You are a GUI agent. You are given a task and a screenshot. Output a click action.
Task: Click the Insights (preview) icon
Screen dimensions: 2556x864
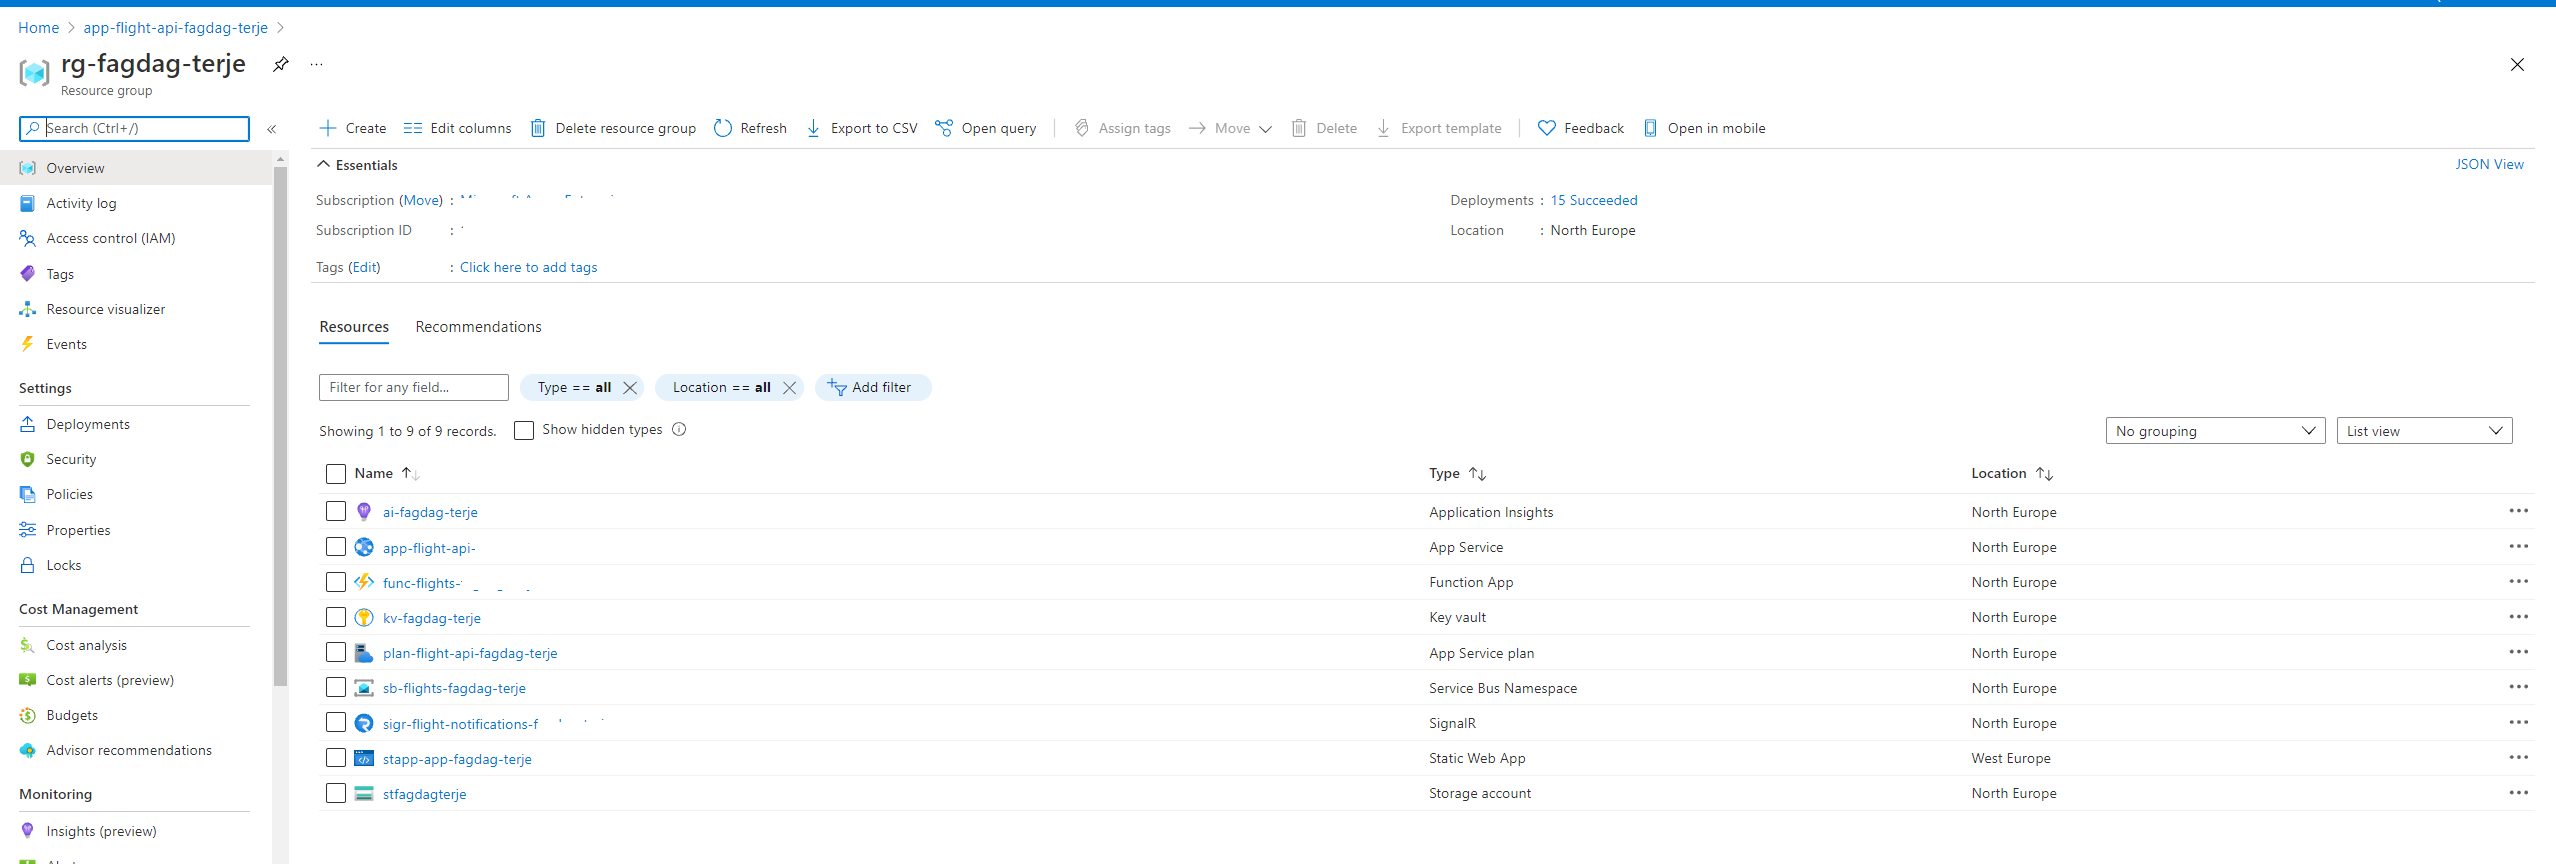point(28,830)
